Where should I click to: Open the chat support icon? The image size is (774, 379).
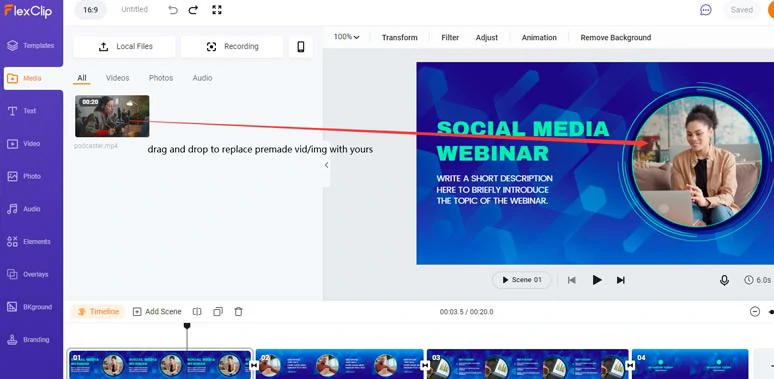click(706, 10)
